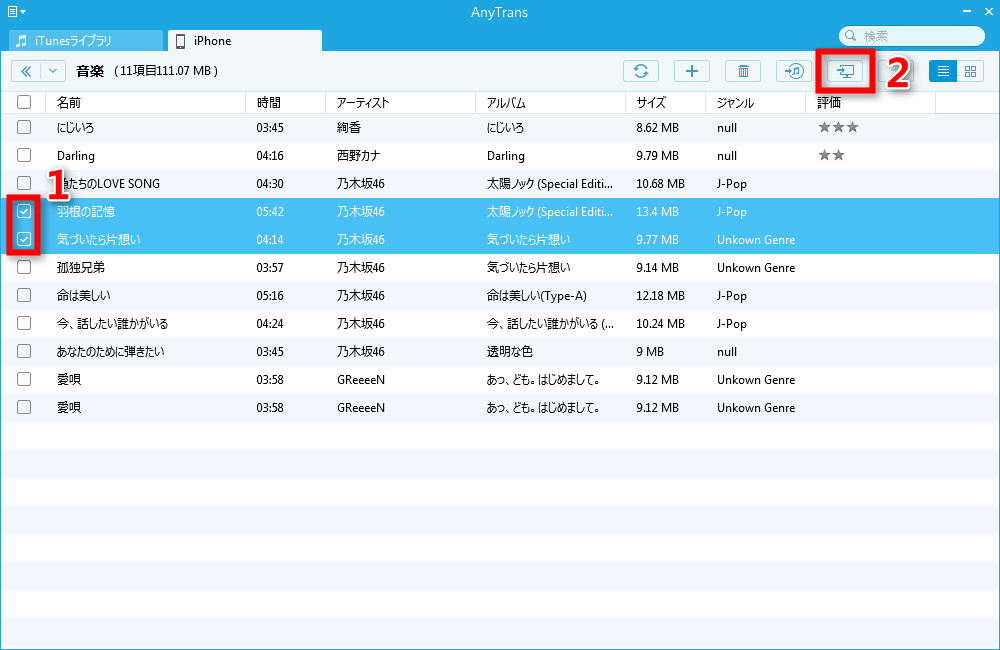The height and width of the screenshot is (650, 1000).
Task: Open the AnyTrans menu icon in title bar
Action: pos(16,11)
